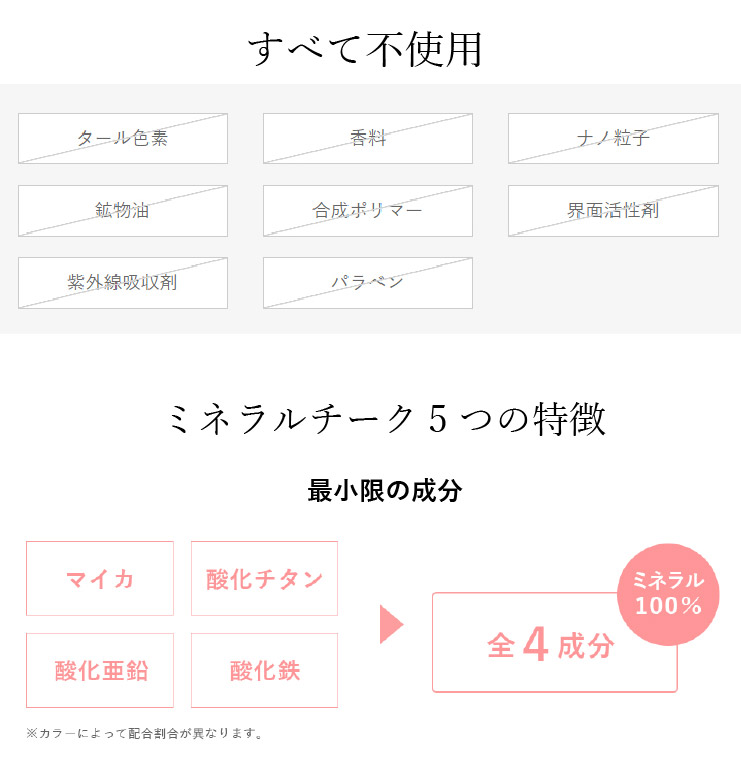Click the pink right-pointing triangle arrow
The width and height of the screenshot is (741, 764).
[391, 624]
